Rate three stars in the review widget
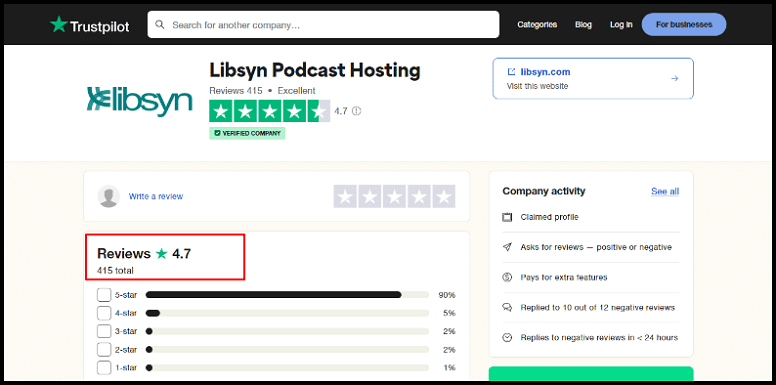This screenshot has width=776, height=385. coord(394,196)
